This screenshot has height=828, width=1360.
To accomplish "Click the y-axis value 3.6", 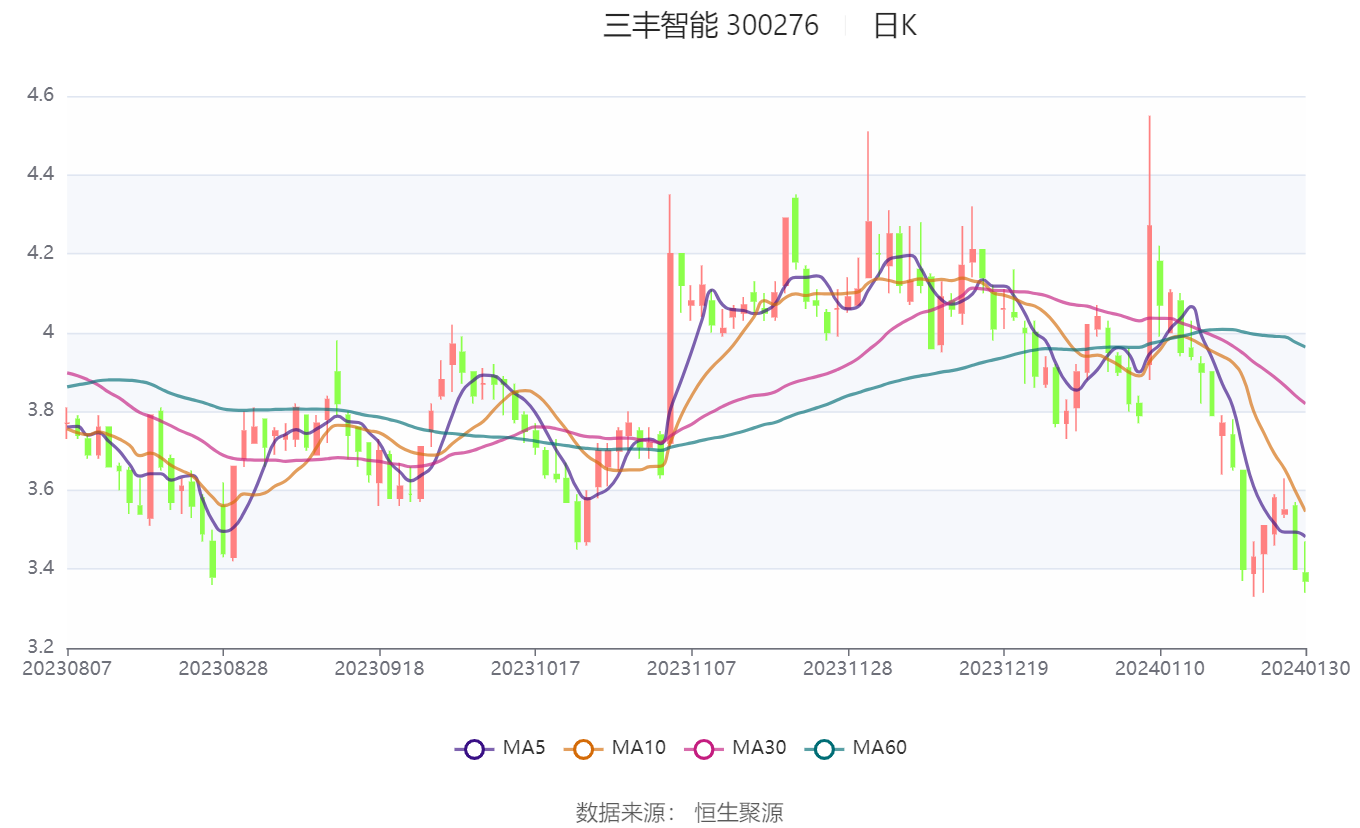I will tap(40, 490).
